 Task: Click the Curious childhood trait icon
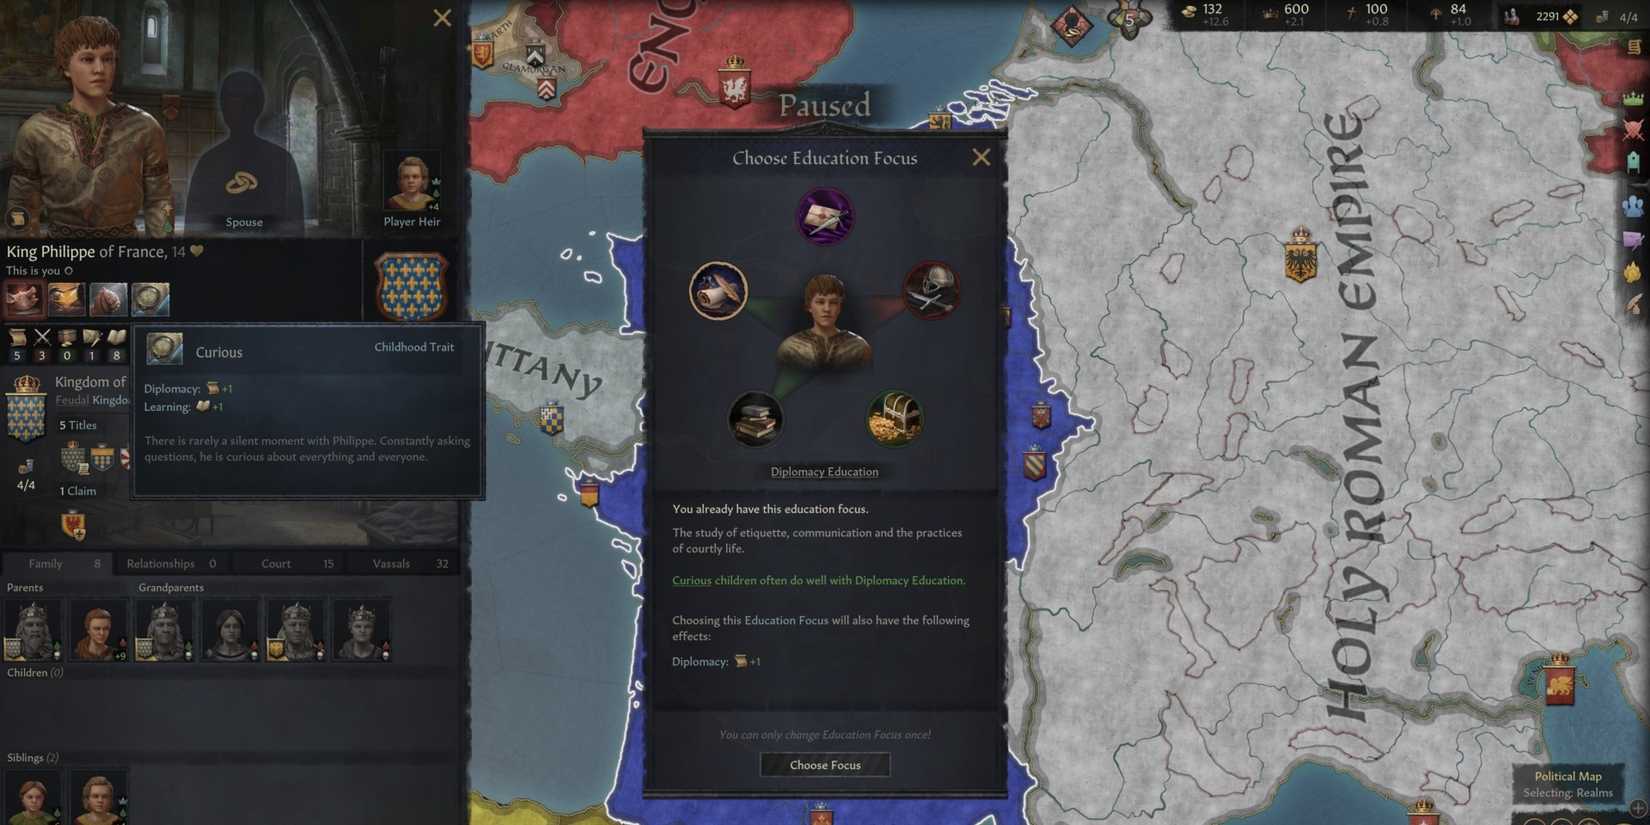point(150,299)
